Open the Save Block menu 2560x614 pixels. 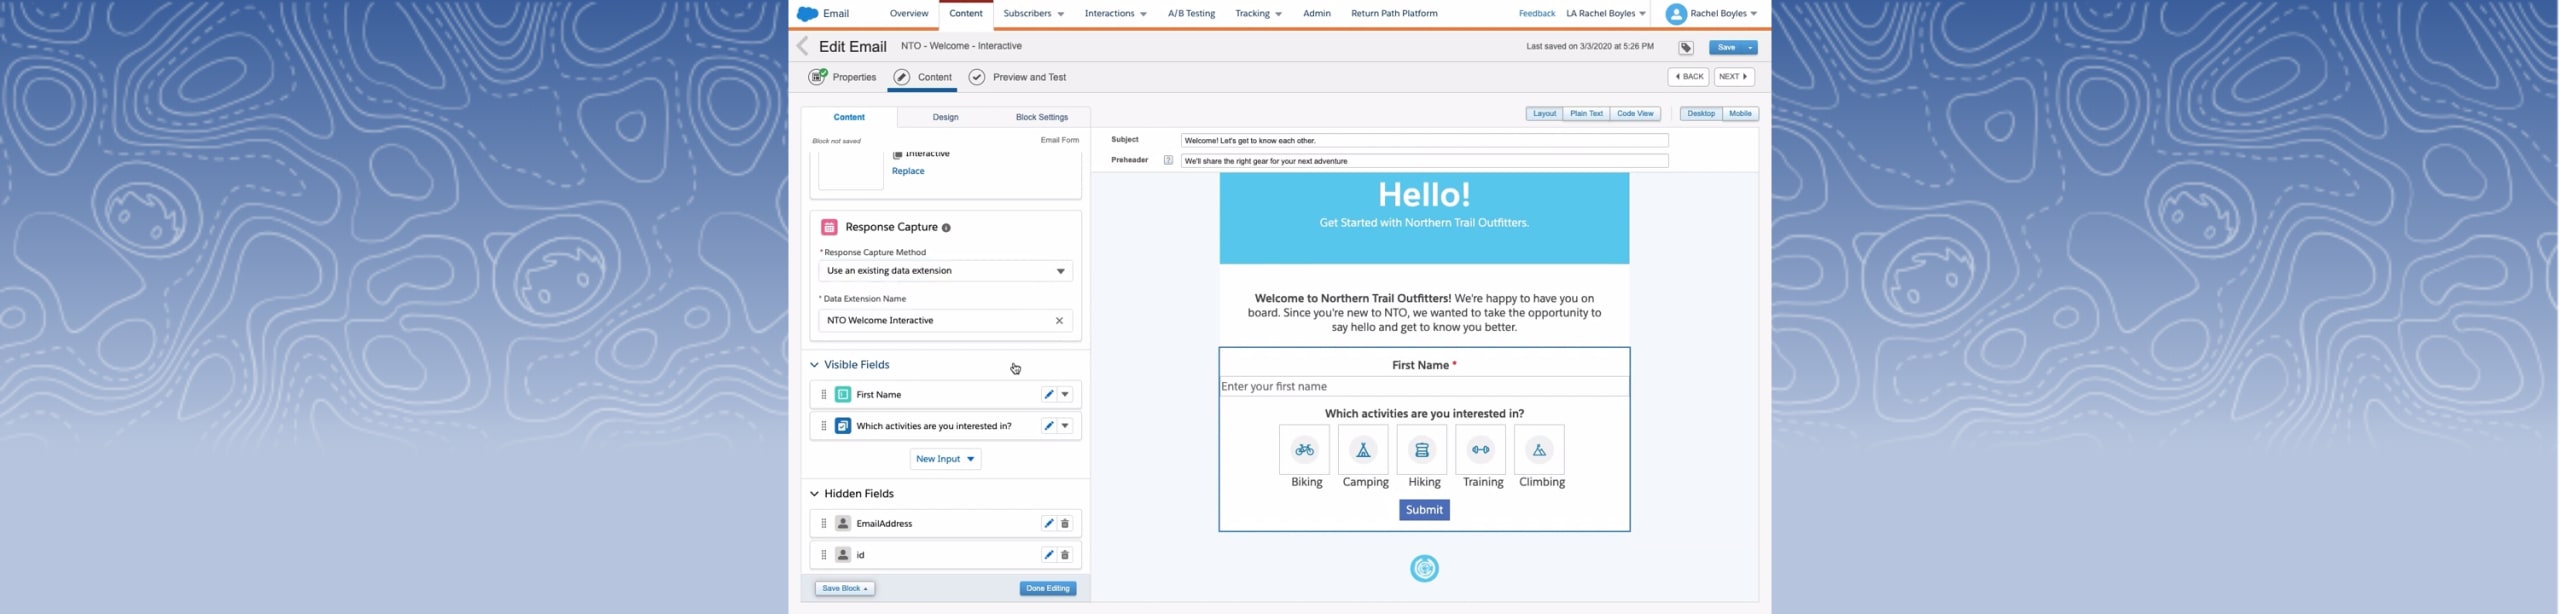click(x=844, y=589)
